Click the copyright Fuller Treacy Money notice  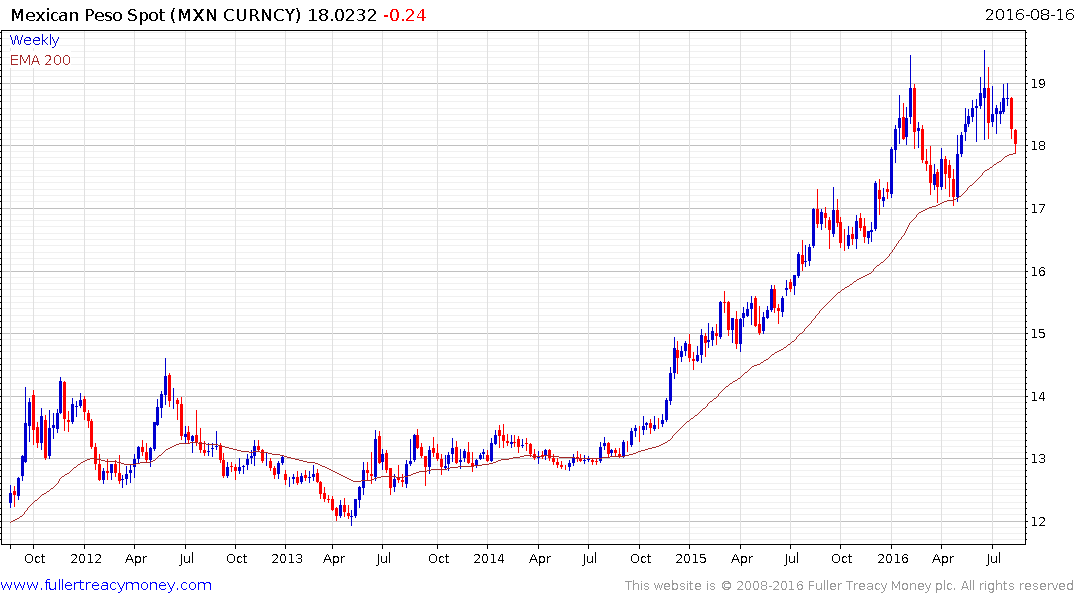(x=849, y=586)
